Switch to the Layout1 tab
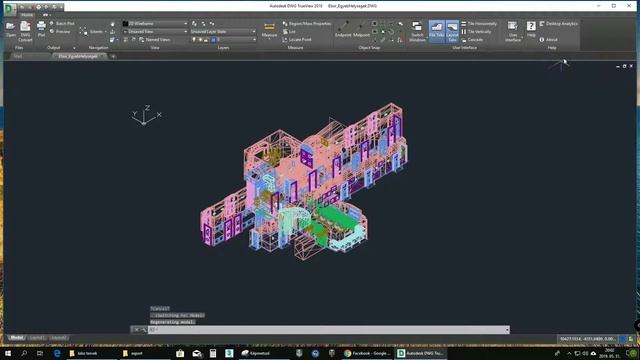Screen dimensions: 640x360 pyautogui.click(x=36, y=338)
